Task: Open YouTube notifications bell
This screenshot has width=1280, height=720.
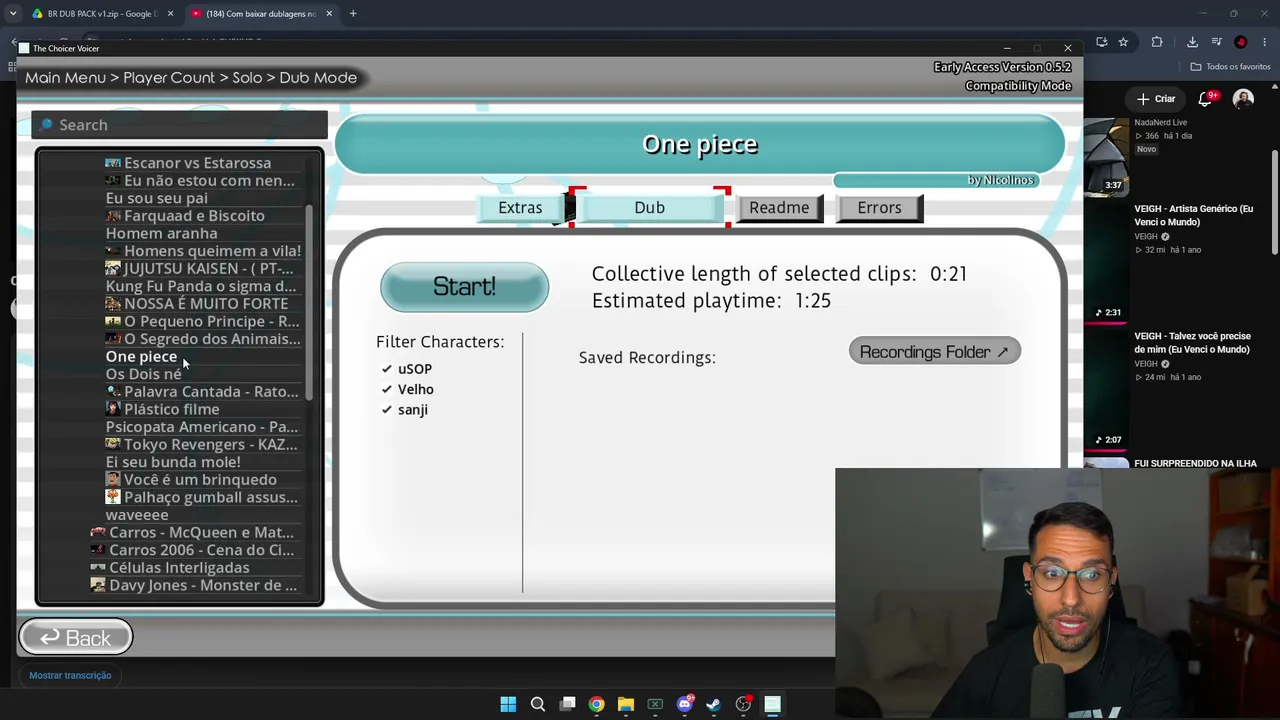Action: [x=1205, y=99]
